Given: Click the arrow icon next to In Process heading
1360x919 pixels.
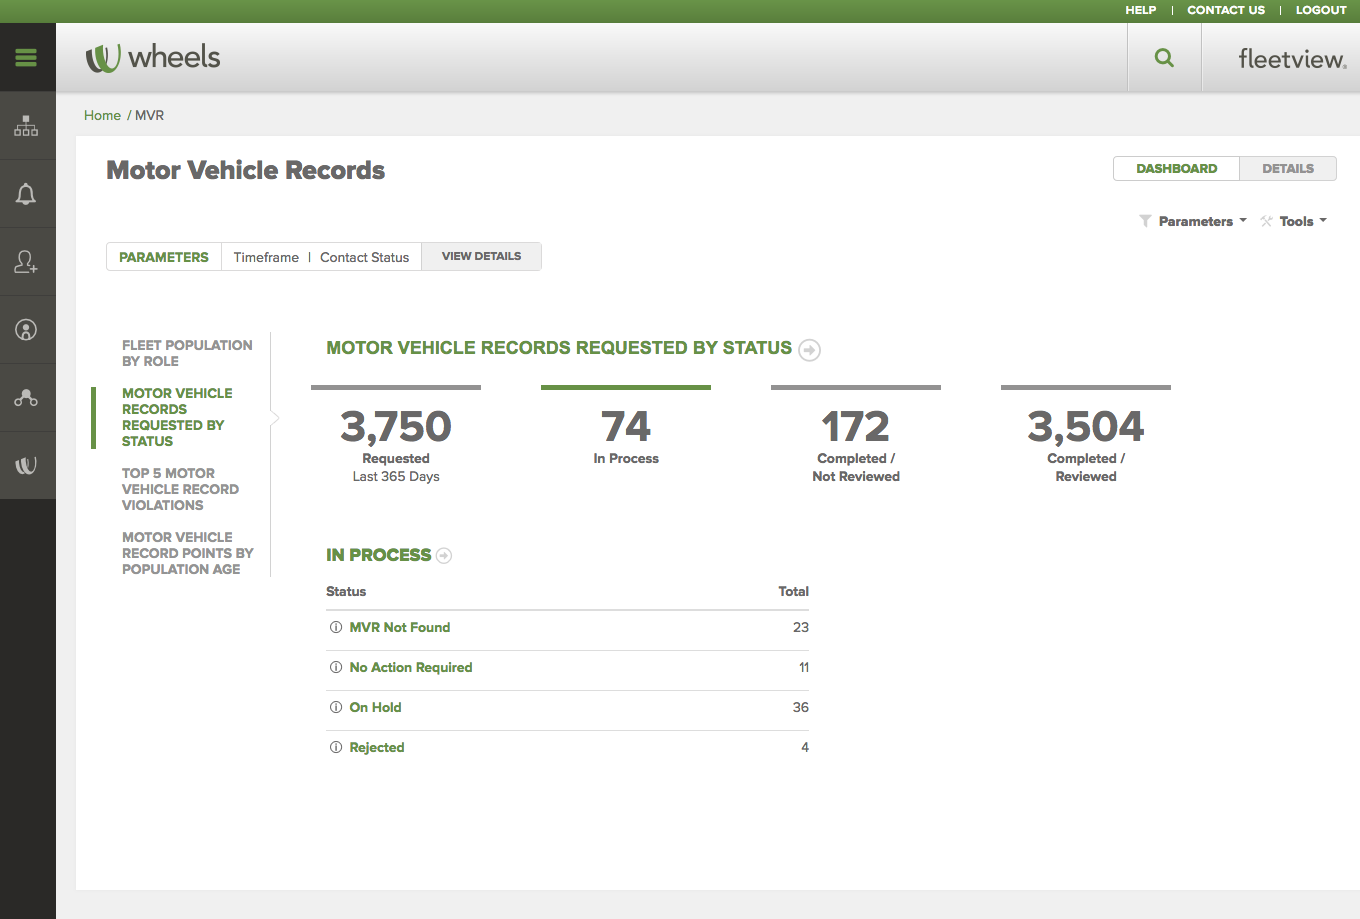Looking at the screenshot, I should (x=444, y=556).
